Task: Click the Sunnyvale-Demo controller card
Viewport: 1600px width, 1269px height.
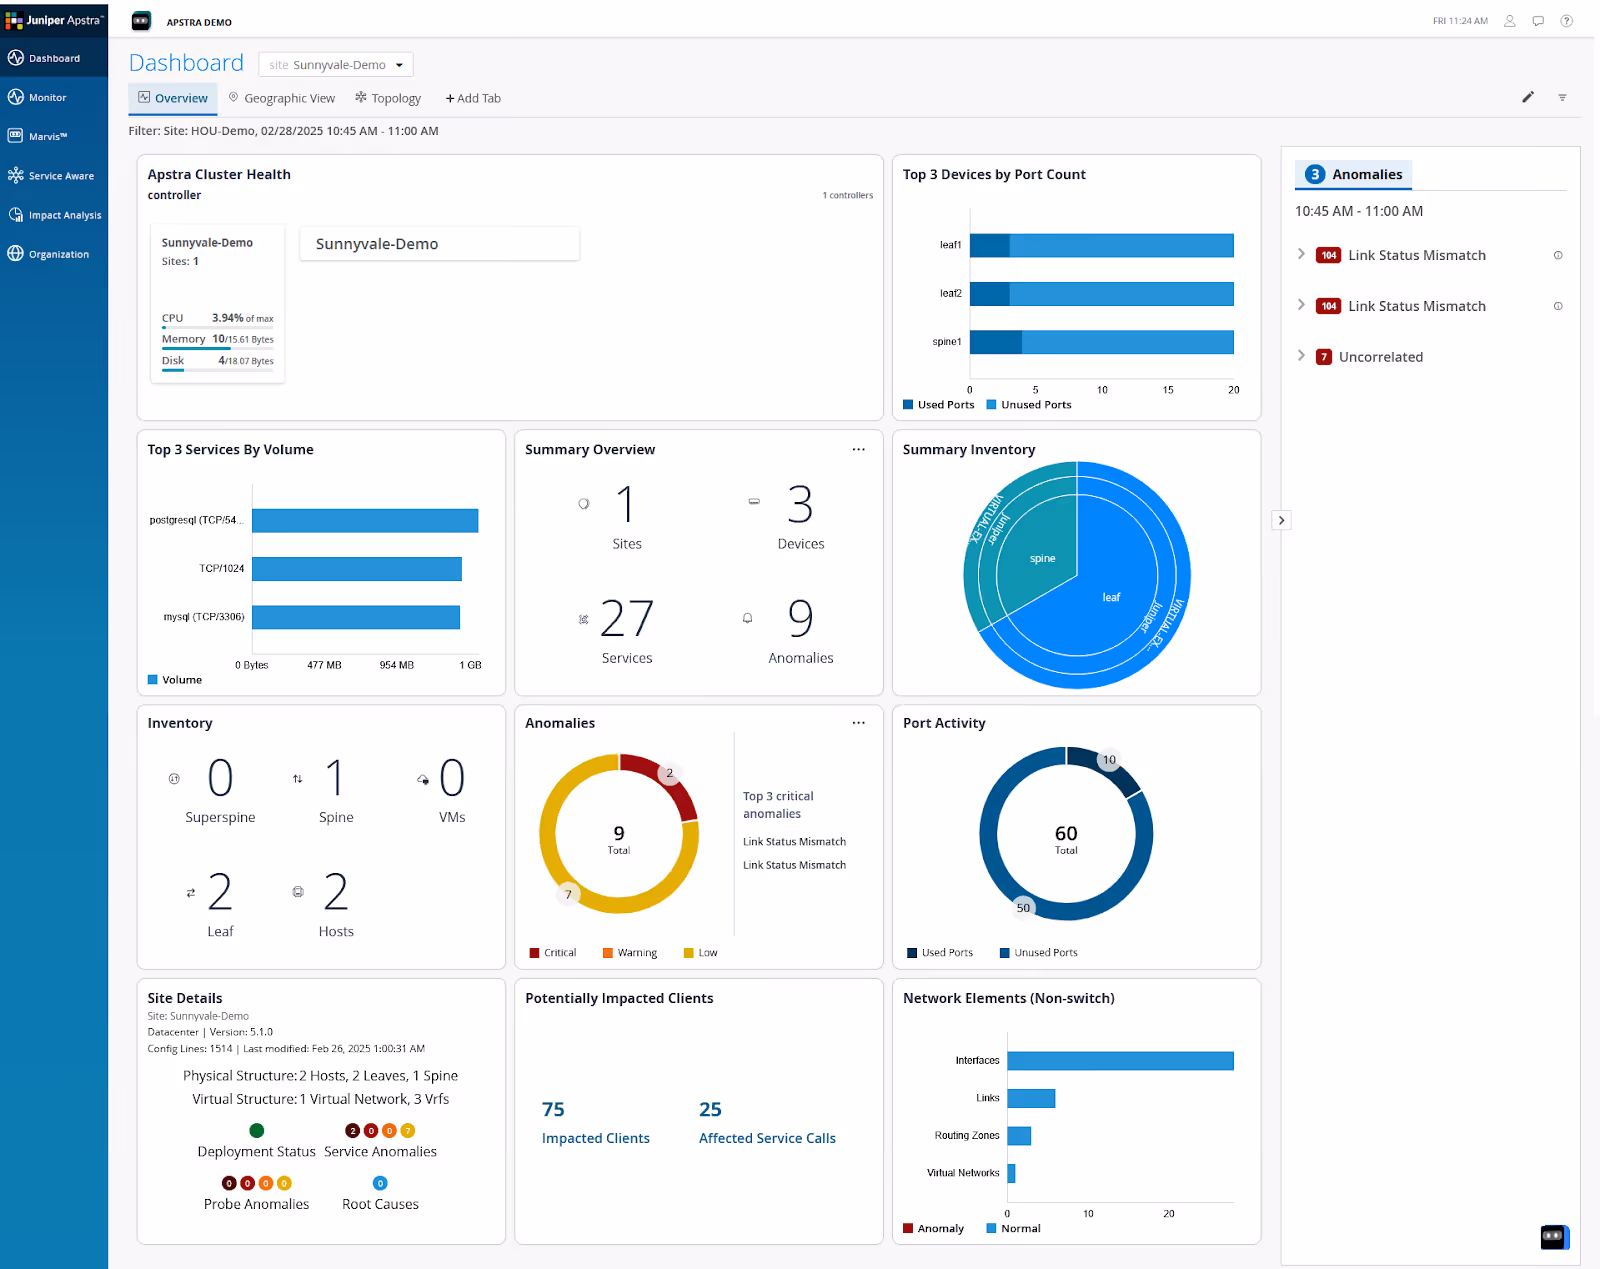Action: (218, 303)
